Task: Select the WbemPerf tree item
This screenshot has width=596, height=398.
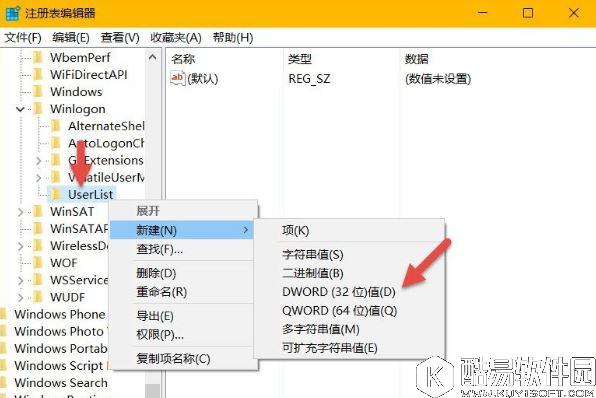Action: (80, 57)
